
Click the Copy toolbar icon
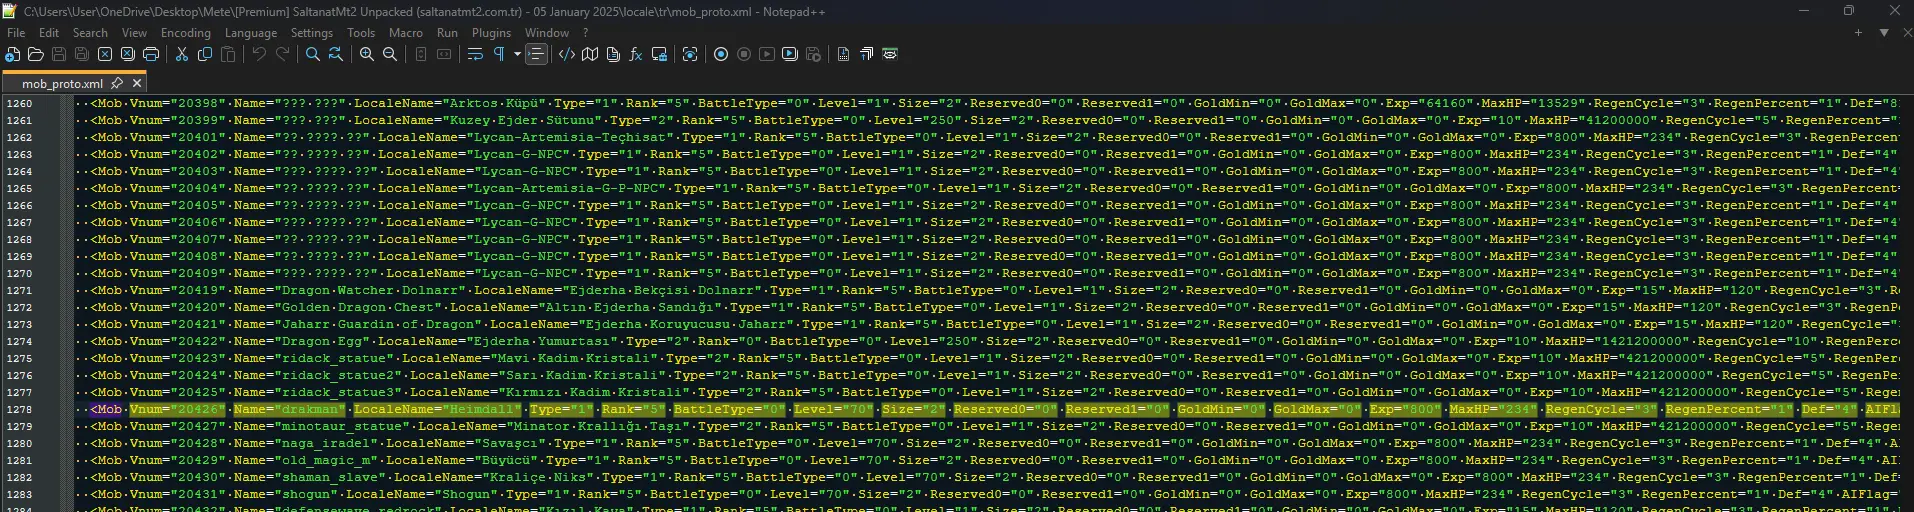tap(205, 54)
